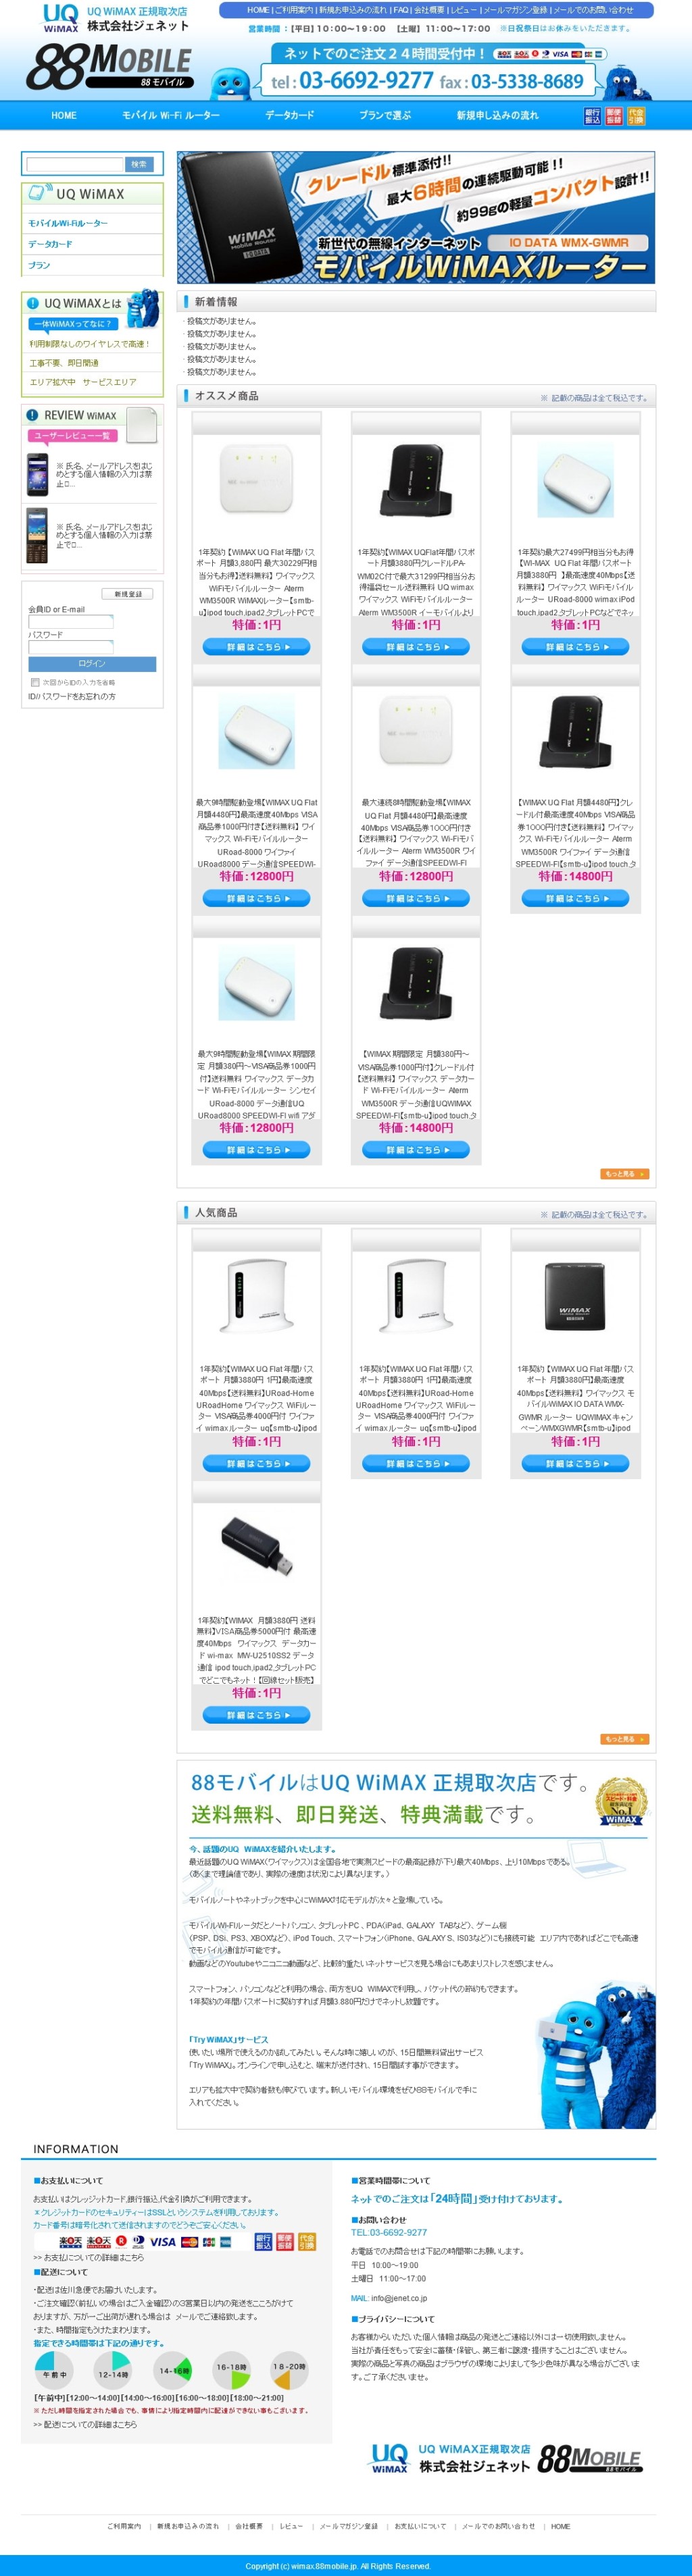
Task: Select プランで選ぶ in the navigation bar
Action: (x=385, y=116)
